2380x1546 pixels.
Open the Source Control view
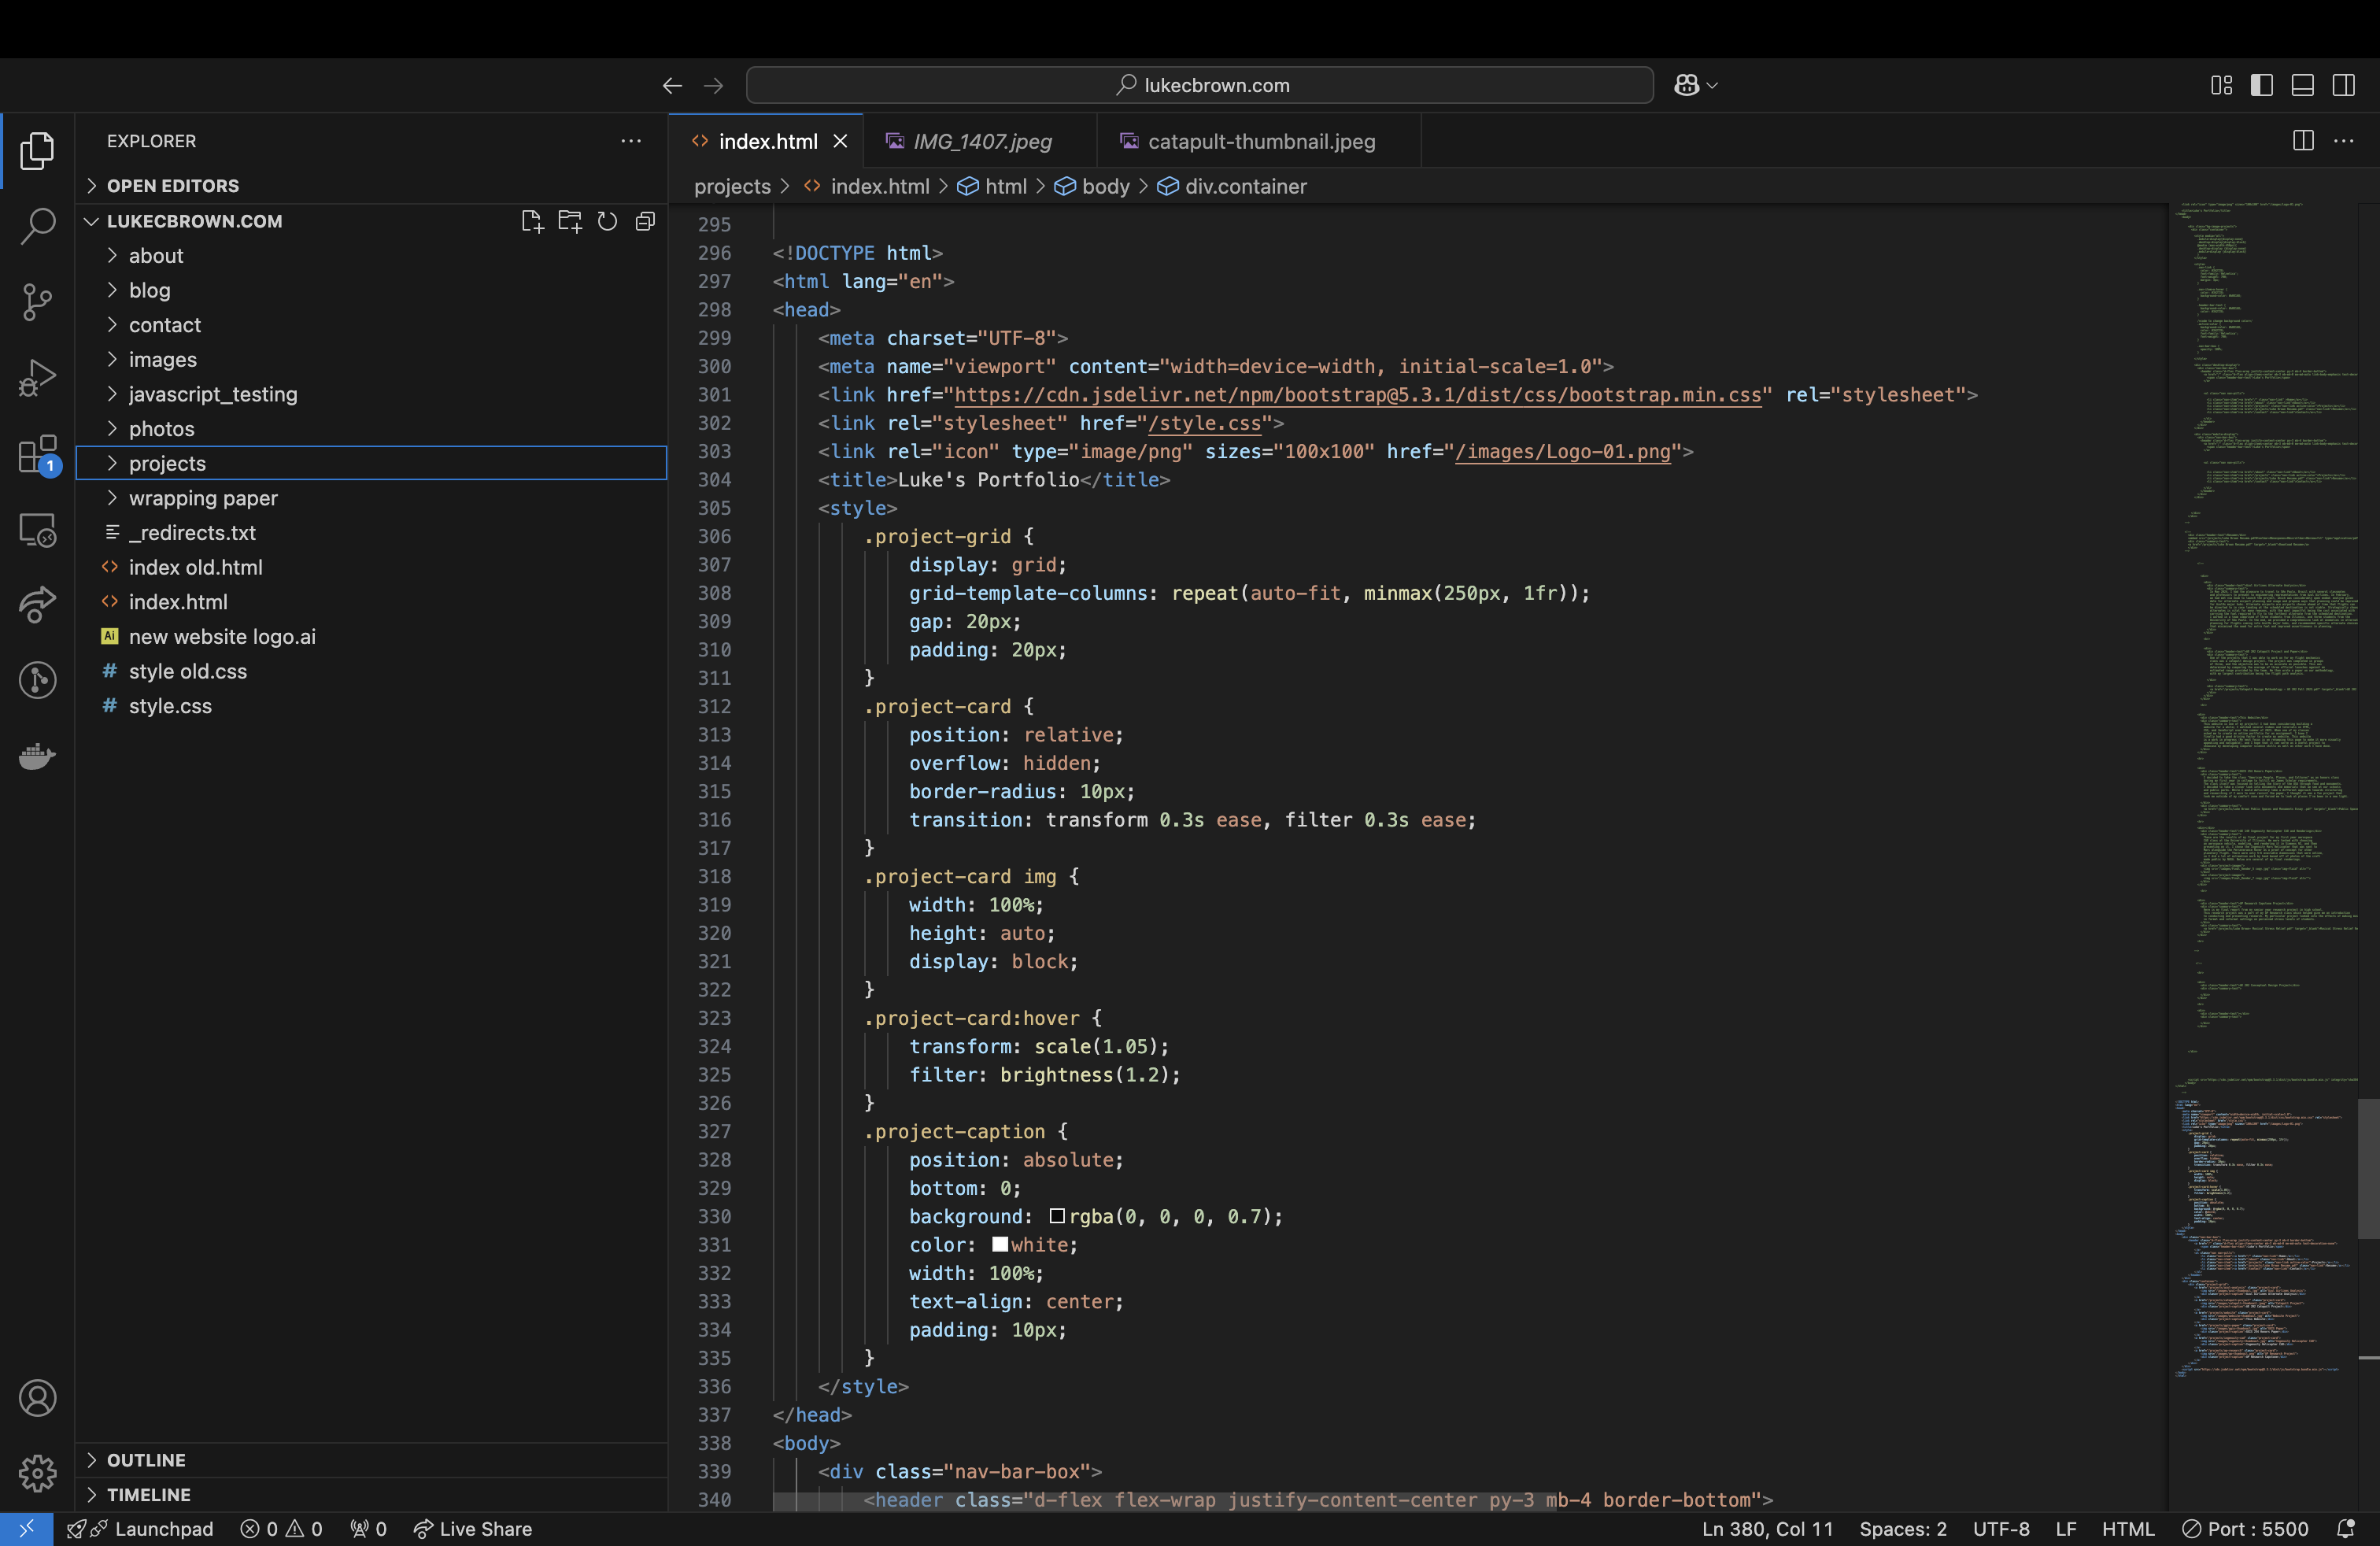(x=37, y=302)
